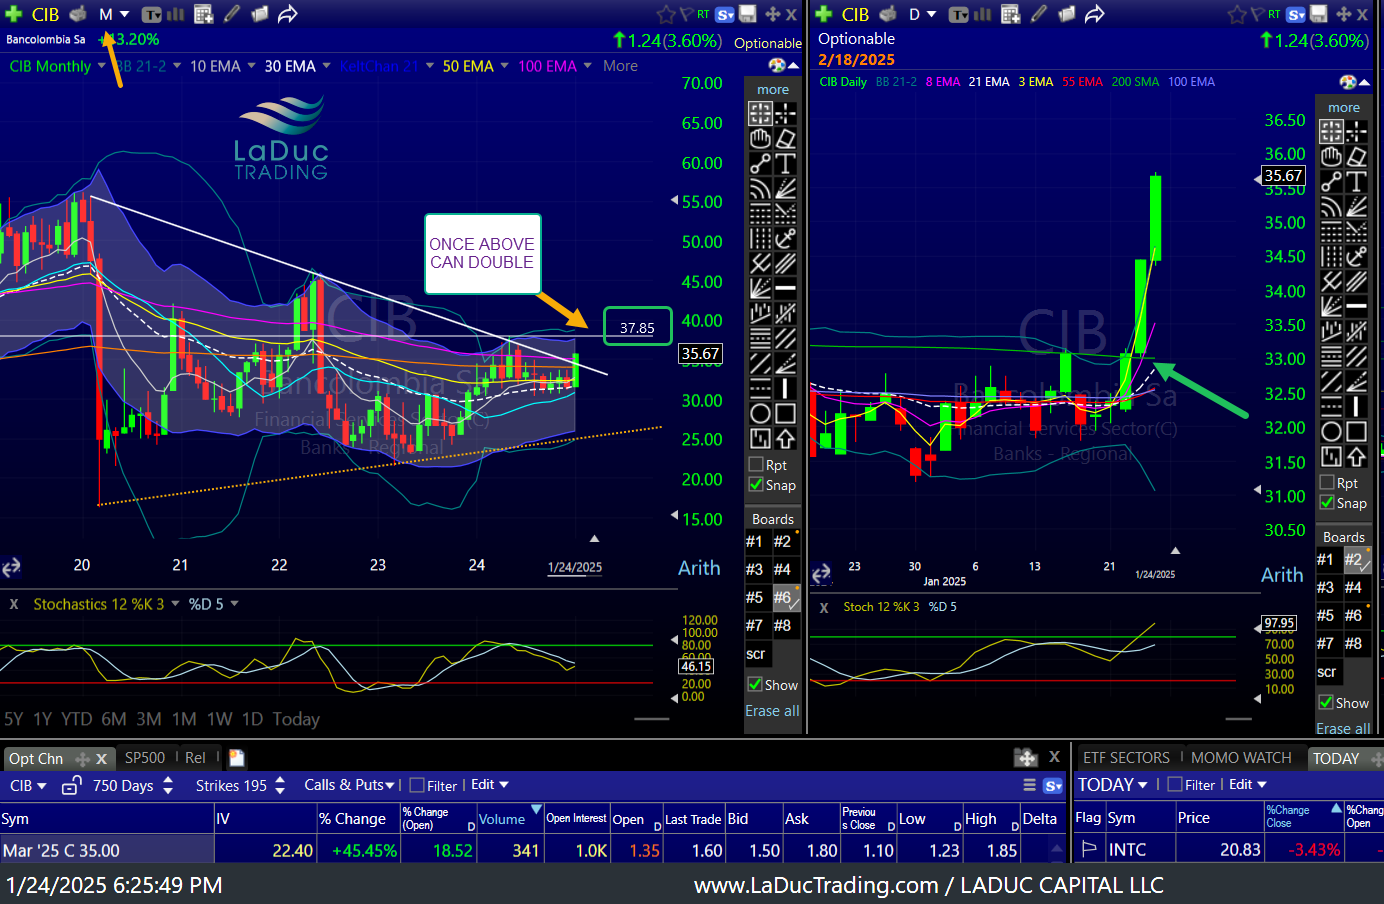Screen dimensions: 1384x904
Task: Open the TODAY watchlist dropdown
Action: pos(1112,785)
